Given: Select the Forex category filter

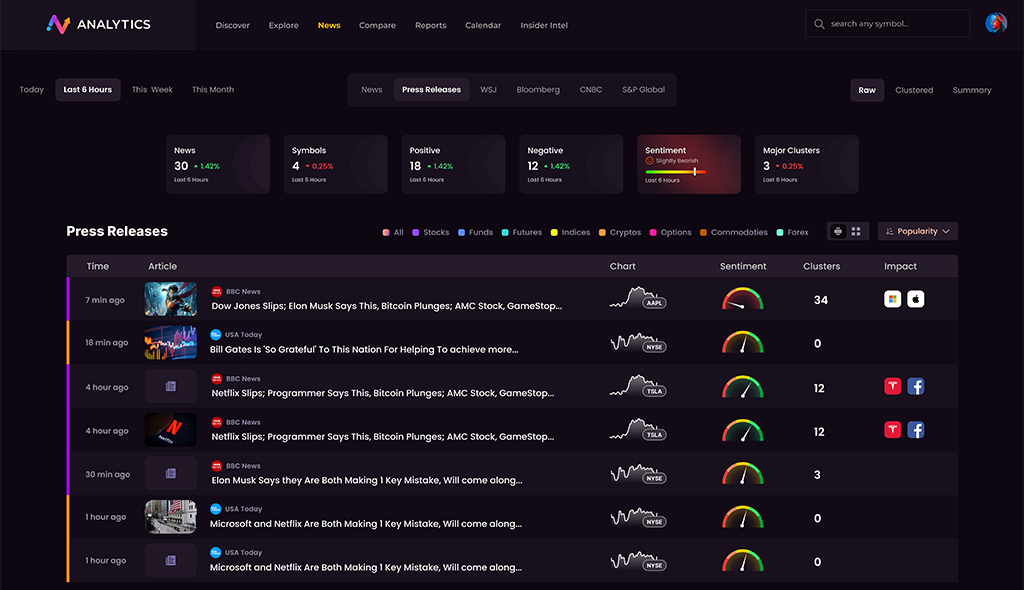Looking at the screenshot, I should [792, 232].
